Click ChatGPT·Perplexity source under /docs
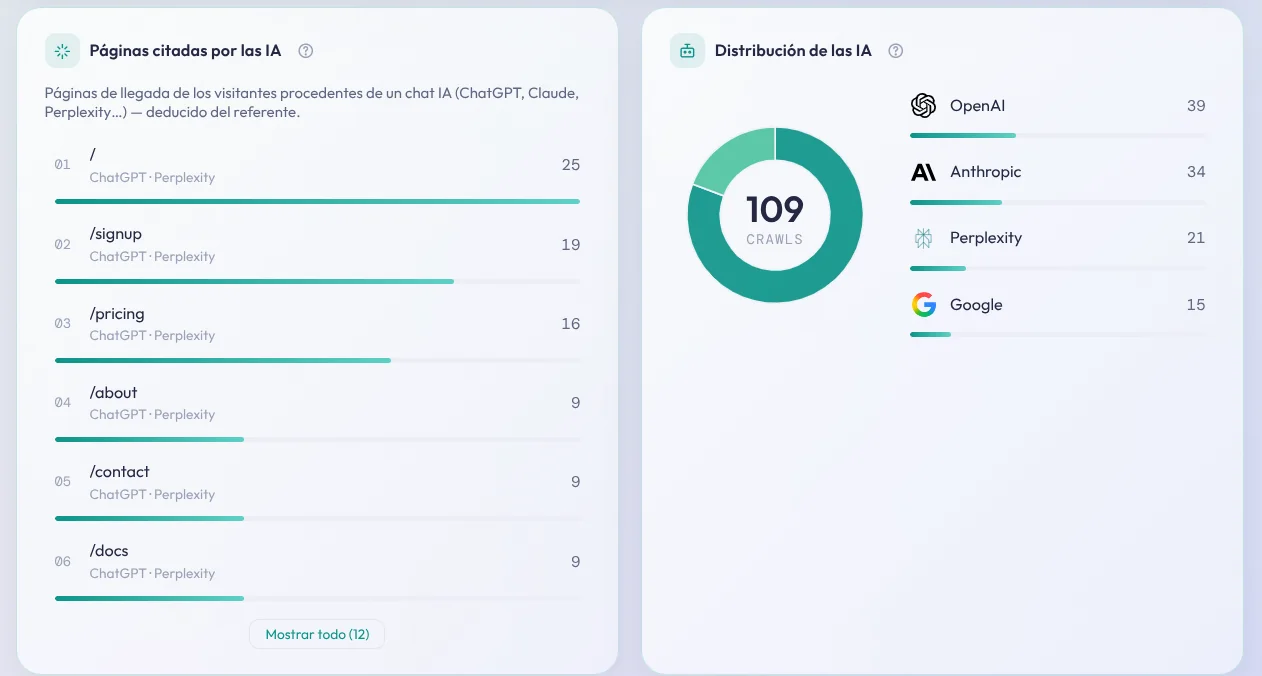 [152, 574]
